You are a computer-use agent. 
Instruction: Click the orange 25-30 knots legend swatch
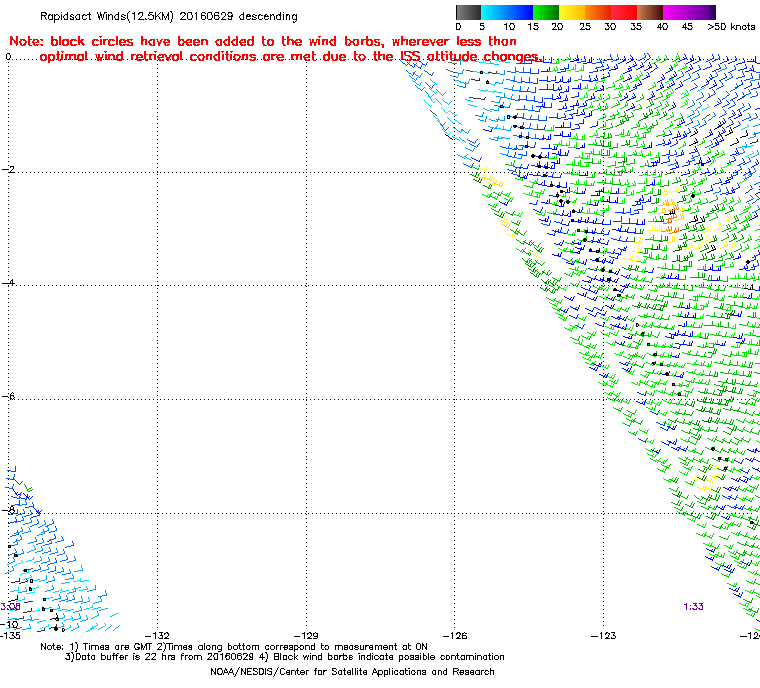pyautogui.click(x=598, y=12)
